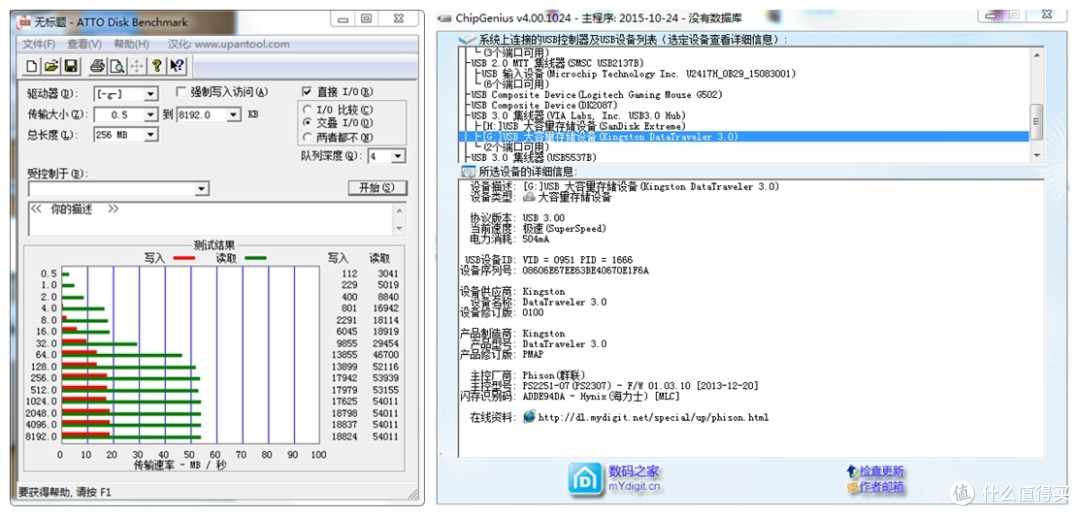The height and width of the screenshot is (516, 1080).
Task: Click the yellow question mark Help icon
Action: tap(156, 66)
